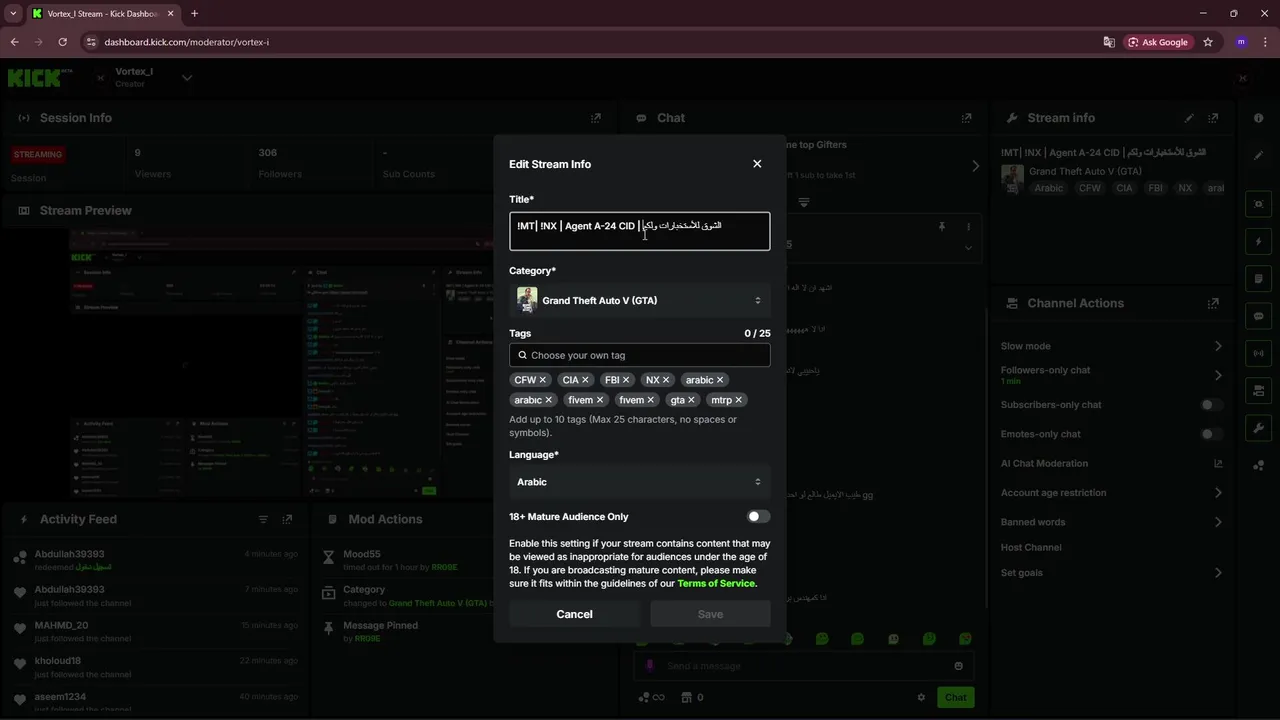1280x720 pixels.
Task: Click Abdullah39393 redeemed entry in Activity Feed
Action: (155, 560)
